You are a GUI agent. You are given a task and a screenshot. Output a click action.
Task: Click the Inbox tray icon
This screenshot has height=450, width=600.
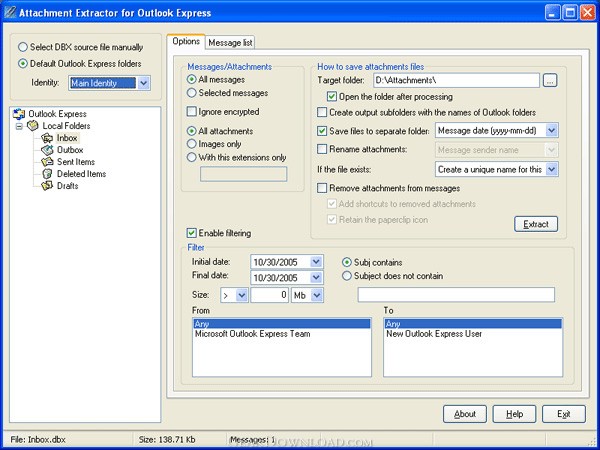(x=47, y=138)
